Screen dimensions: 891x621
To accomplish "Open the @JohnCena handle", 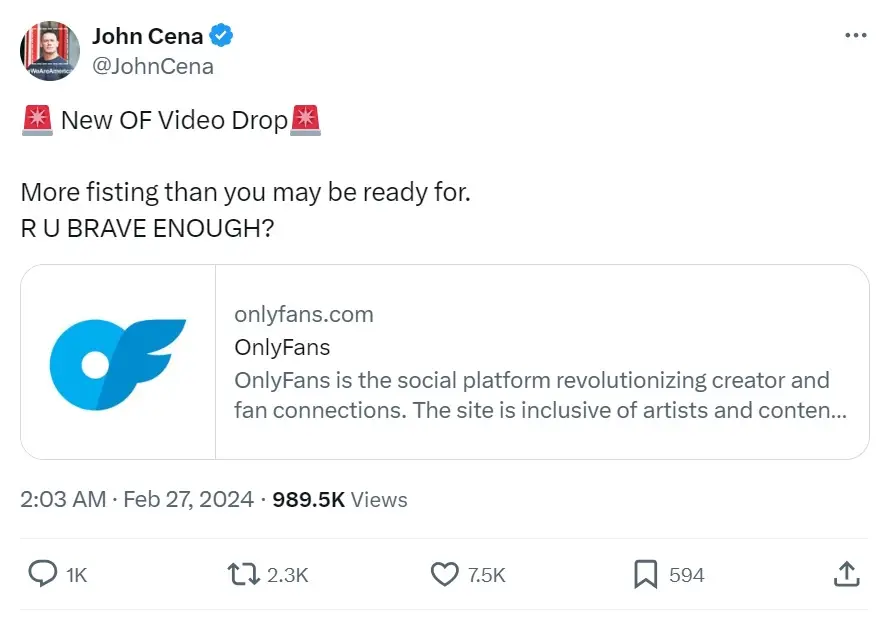I will pyautogui.click(x=153, y=66).
